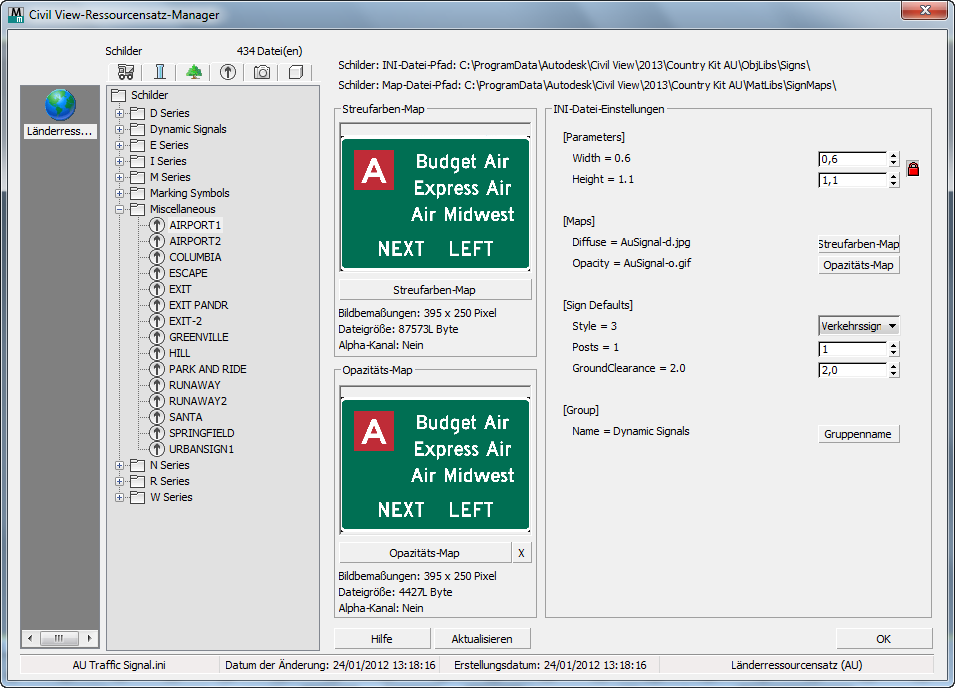Click the resource list scrollbar right arrow
Screen dimensions: 955x688
pos(90,638)
